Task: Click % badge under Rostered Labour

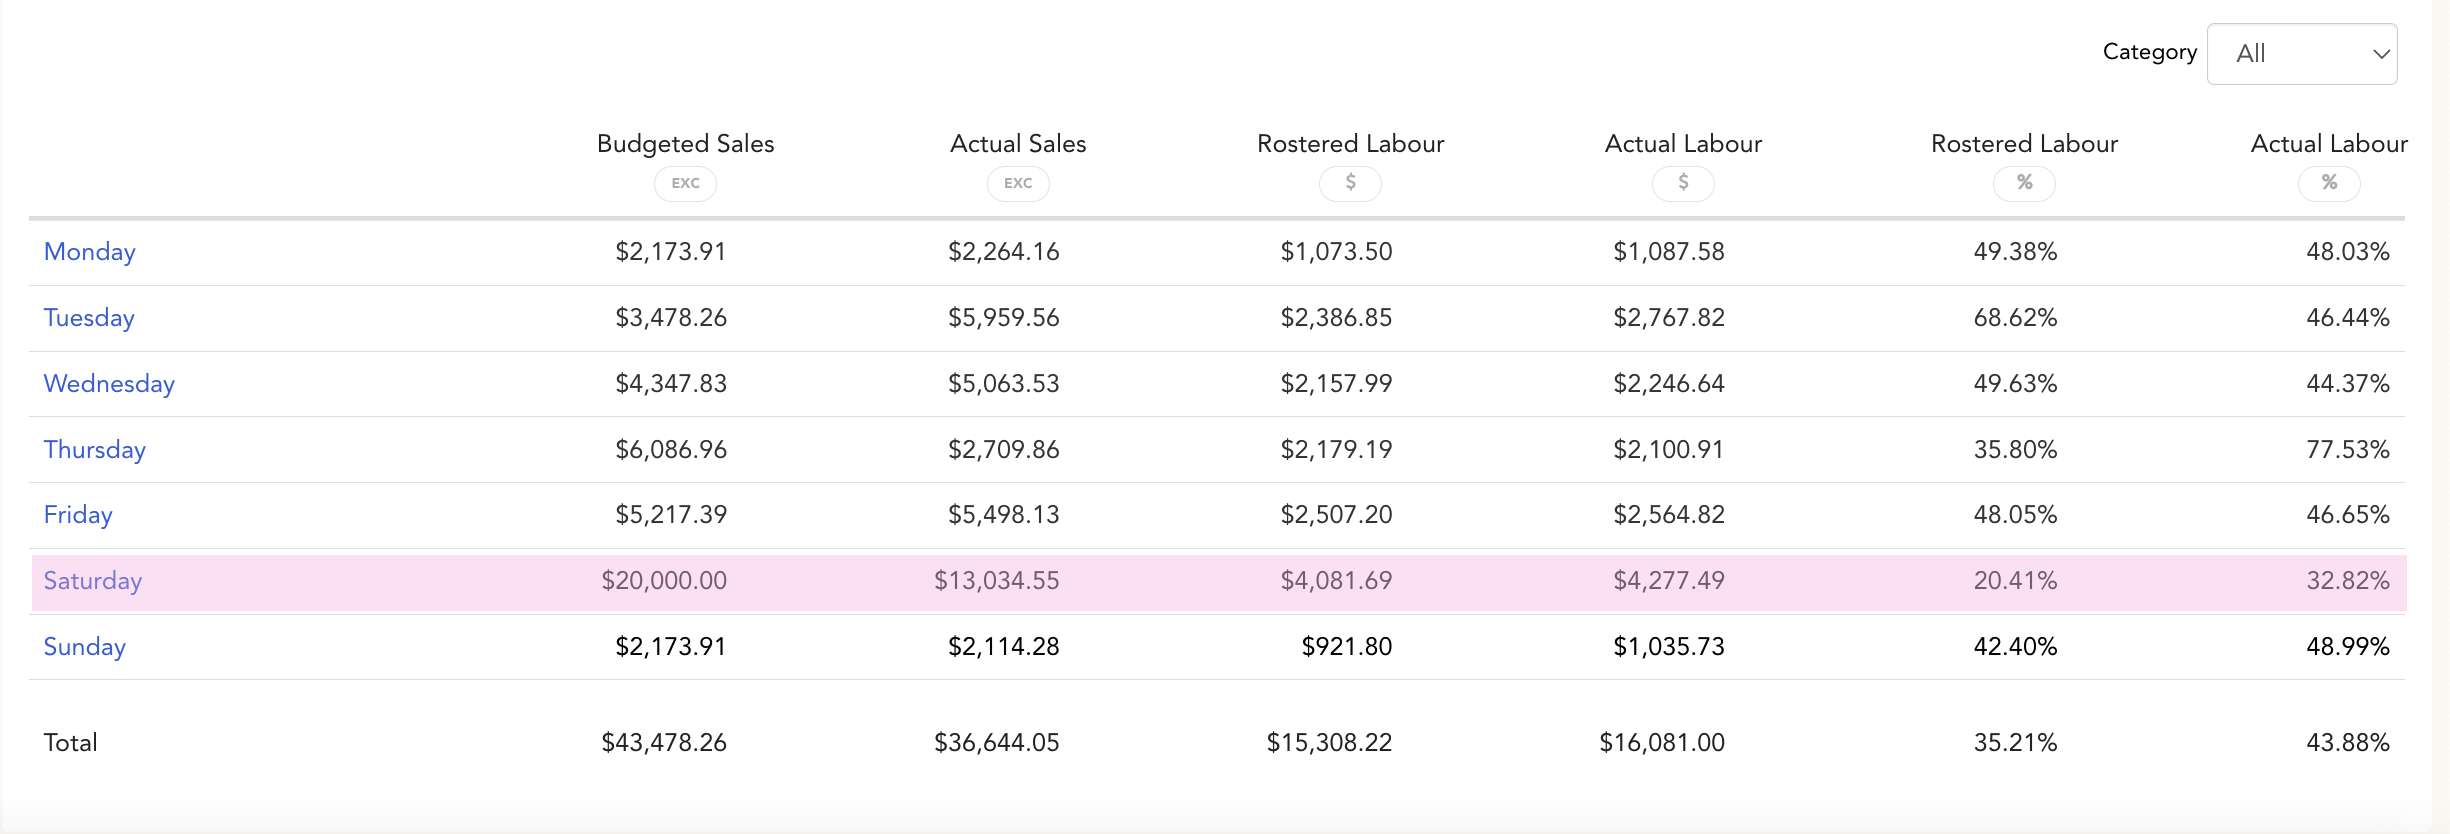Action: point(2024,183)
